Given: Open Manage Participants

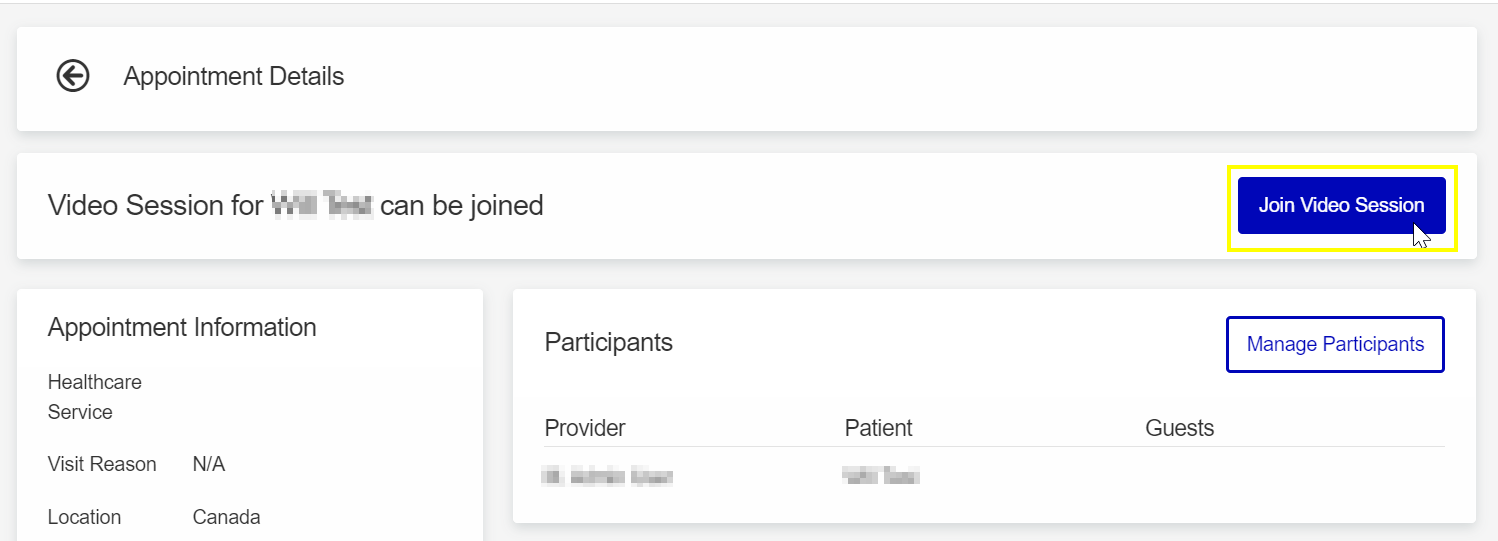Looking at the screenshot, I should click(x=1335, y=344).
